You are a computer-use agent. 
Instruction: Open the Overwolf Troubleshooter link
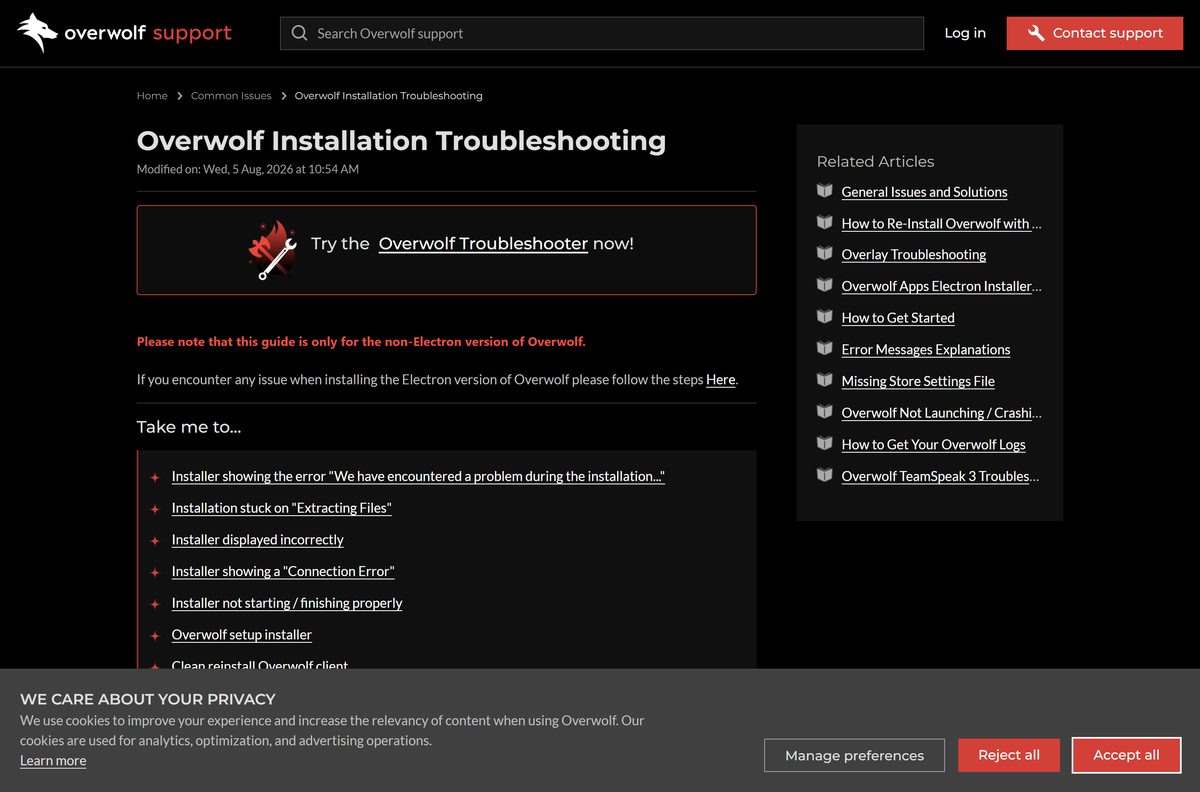[483, 243]
